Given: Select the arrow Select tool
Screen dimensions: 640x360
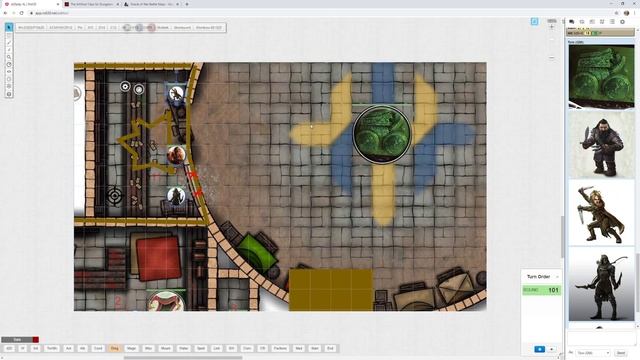Looking at the screenshot, I should tap(9, 27).
